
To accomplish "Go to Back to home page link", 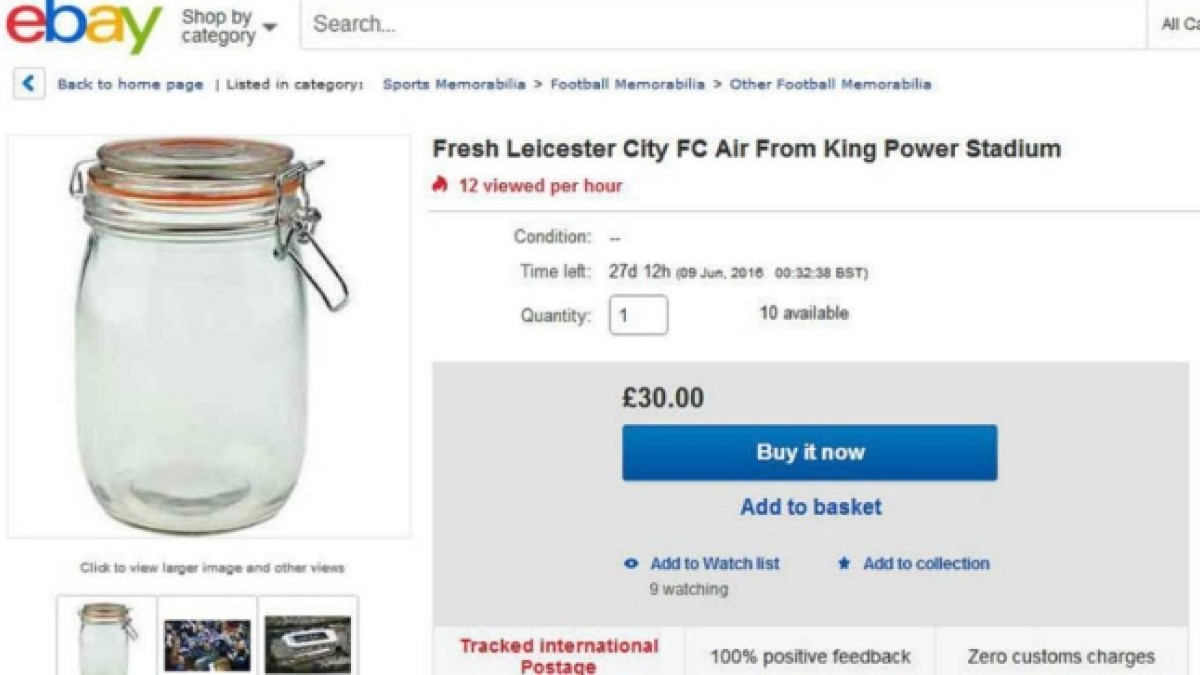I will (x=130, y=85).
